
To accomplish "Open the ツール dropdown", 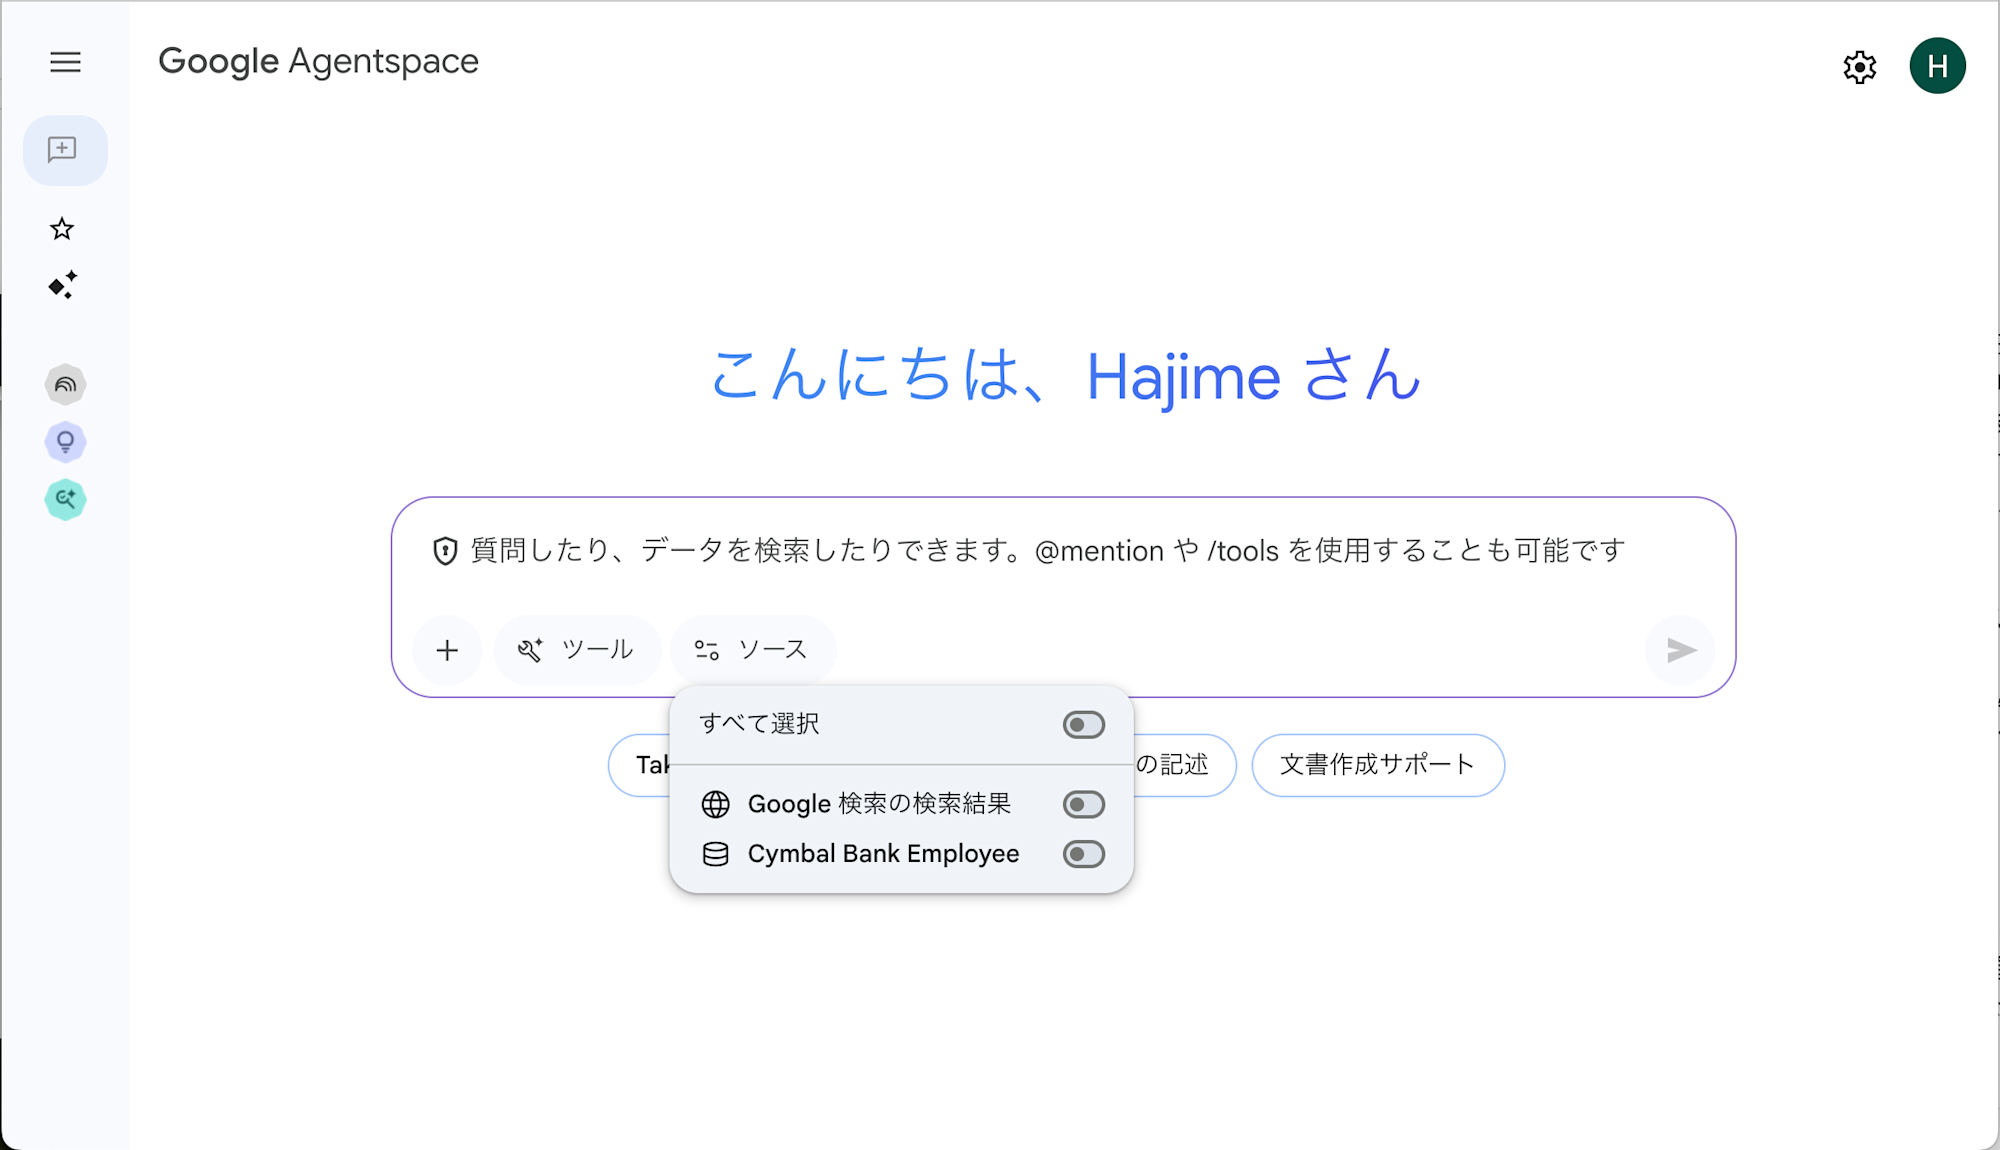I will coord(577,650).
